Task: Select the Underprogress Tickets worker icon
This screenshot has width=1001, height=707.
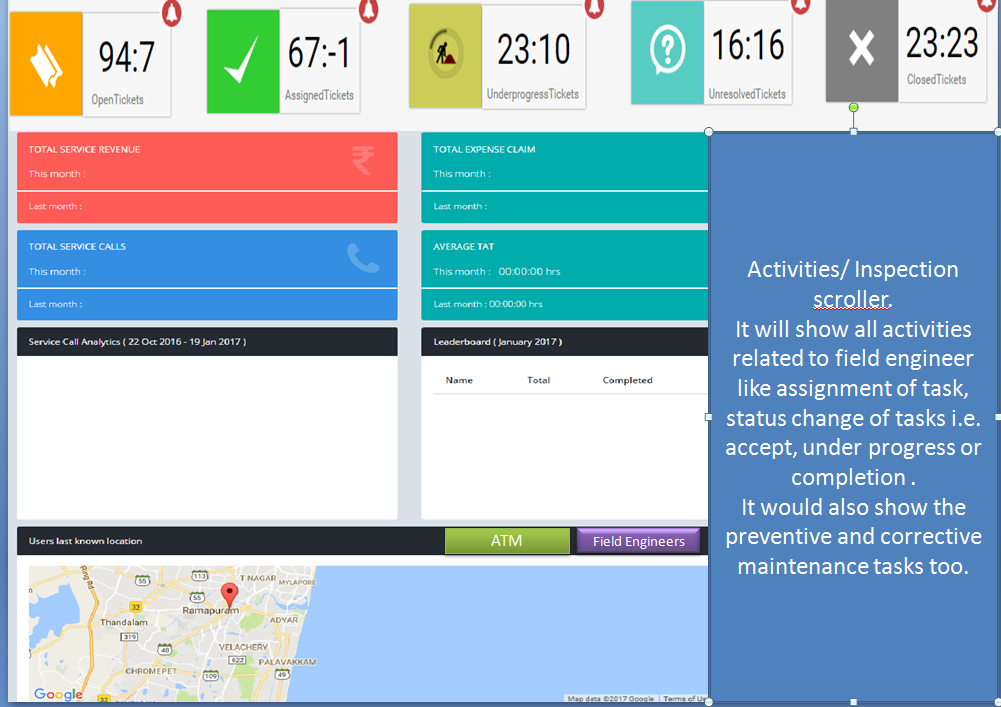Action: pos(445,56)
